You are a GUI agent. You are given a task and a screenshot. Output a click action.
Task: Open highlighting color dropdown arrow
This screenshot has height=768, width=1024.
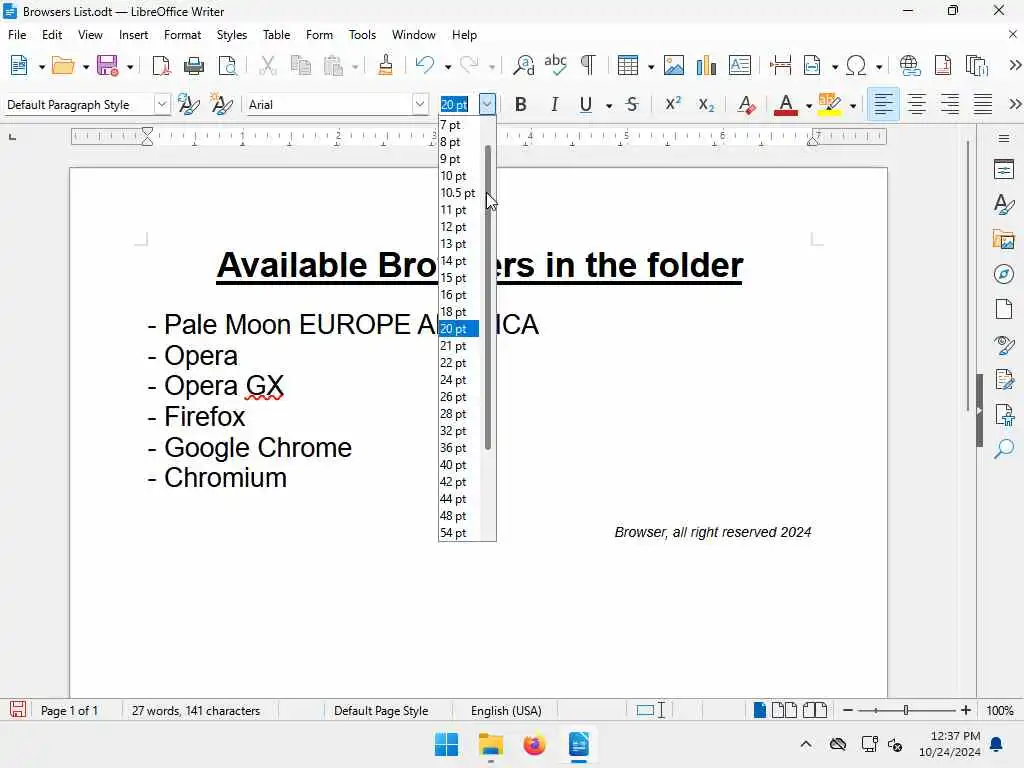click(x=852, y=106)
